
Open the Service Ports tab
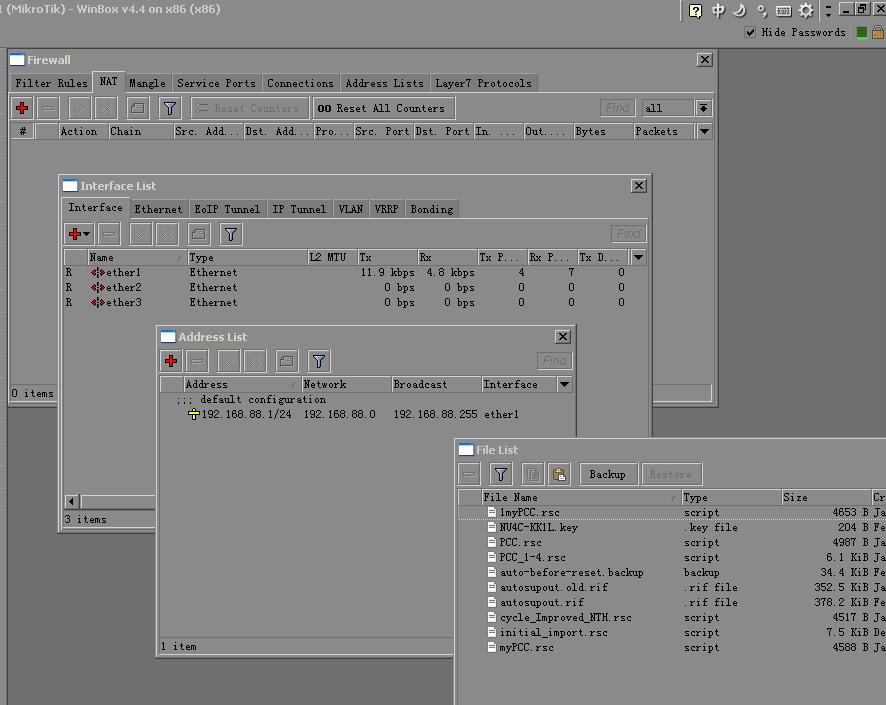(x=216, y=83)
